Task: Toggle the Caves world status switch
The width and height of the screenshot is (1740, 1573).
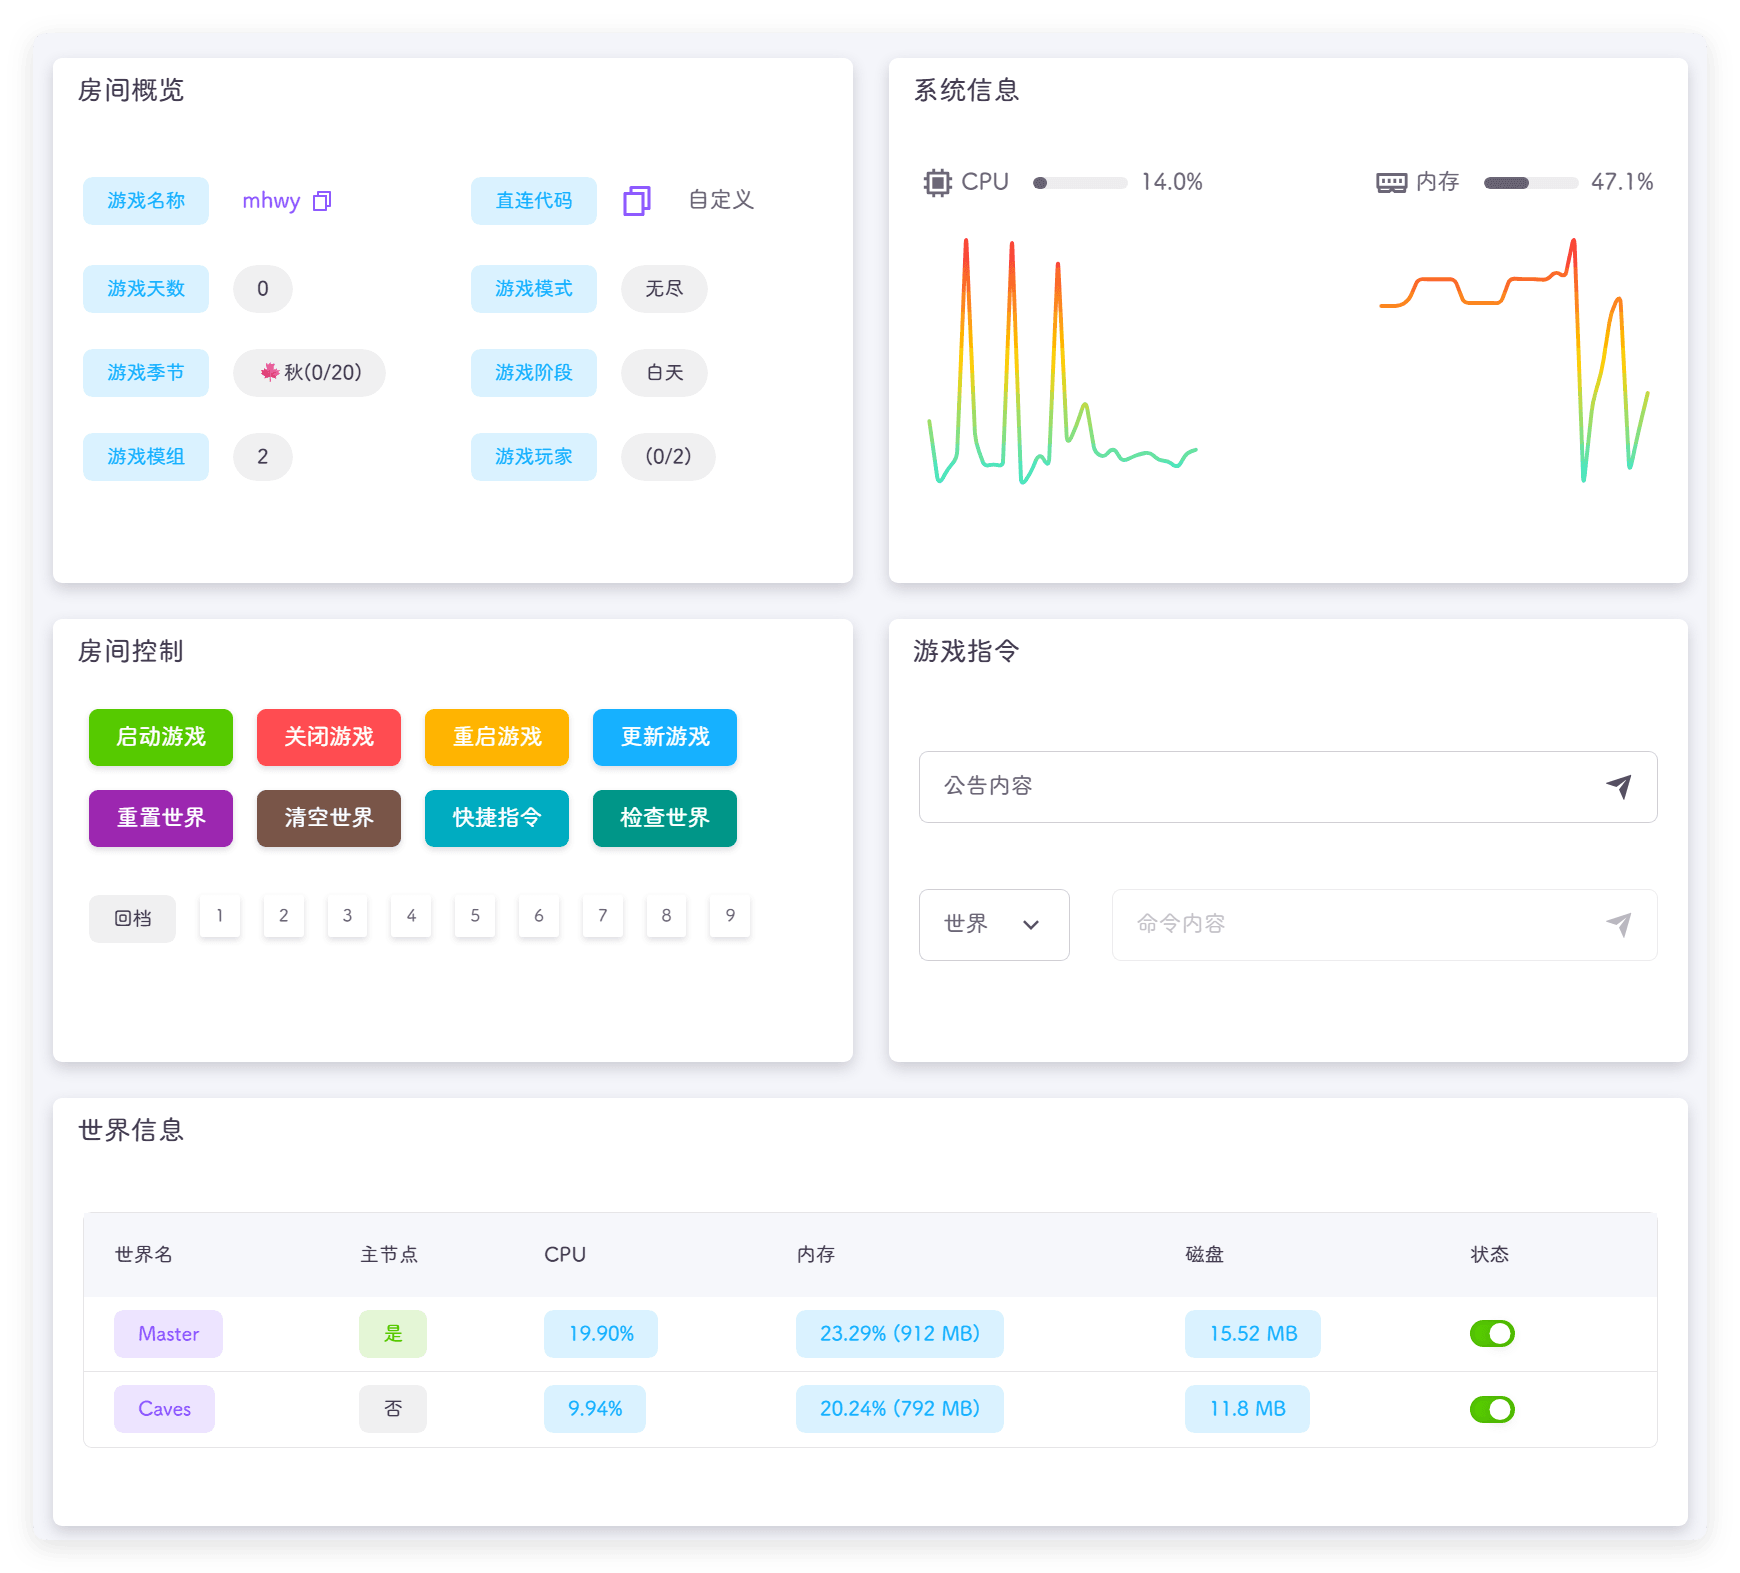Action: tap(1491, 1409)
